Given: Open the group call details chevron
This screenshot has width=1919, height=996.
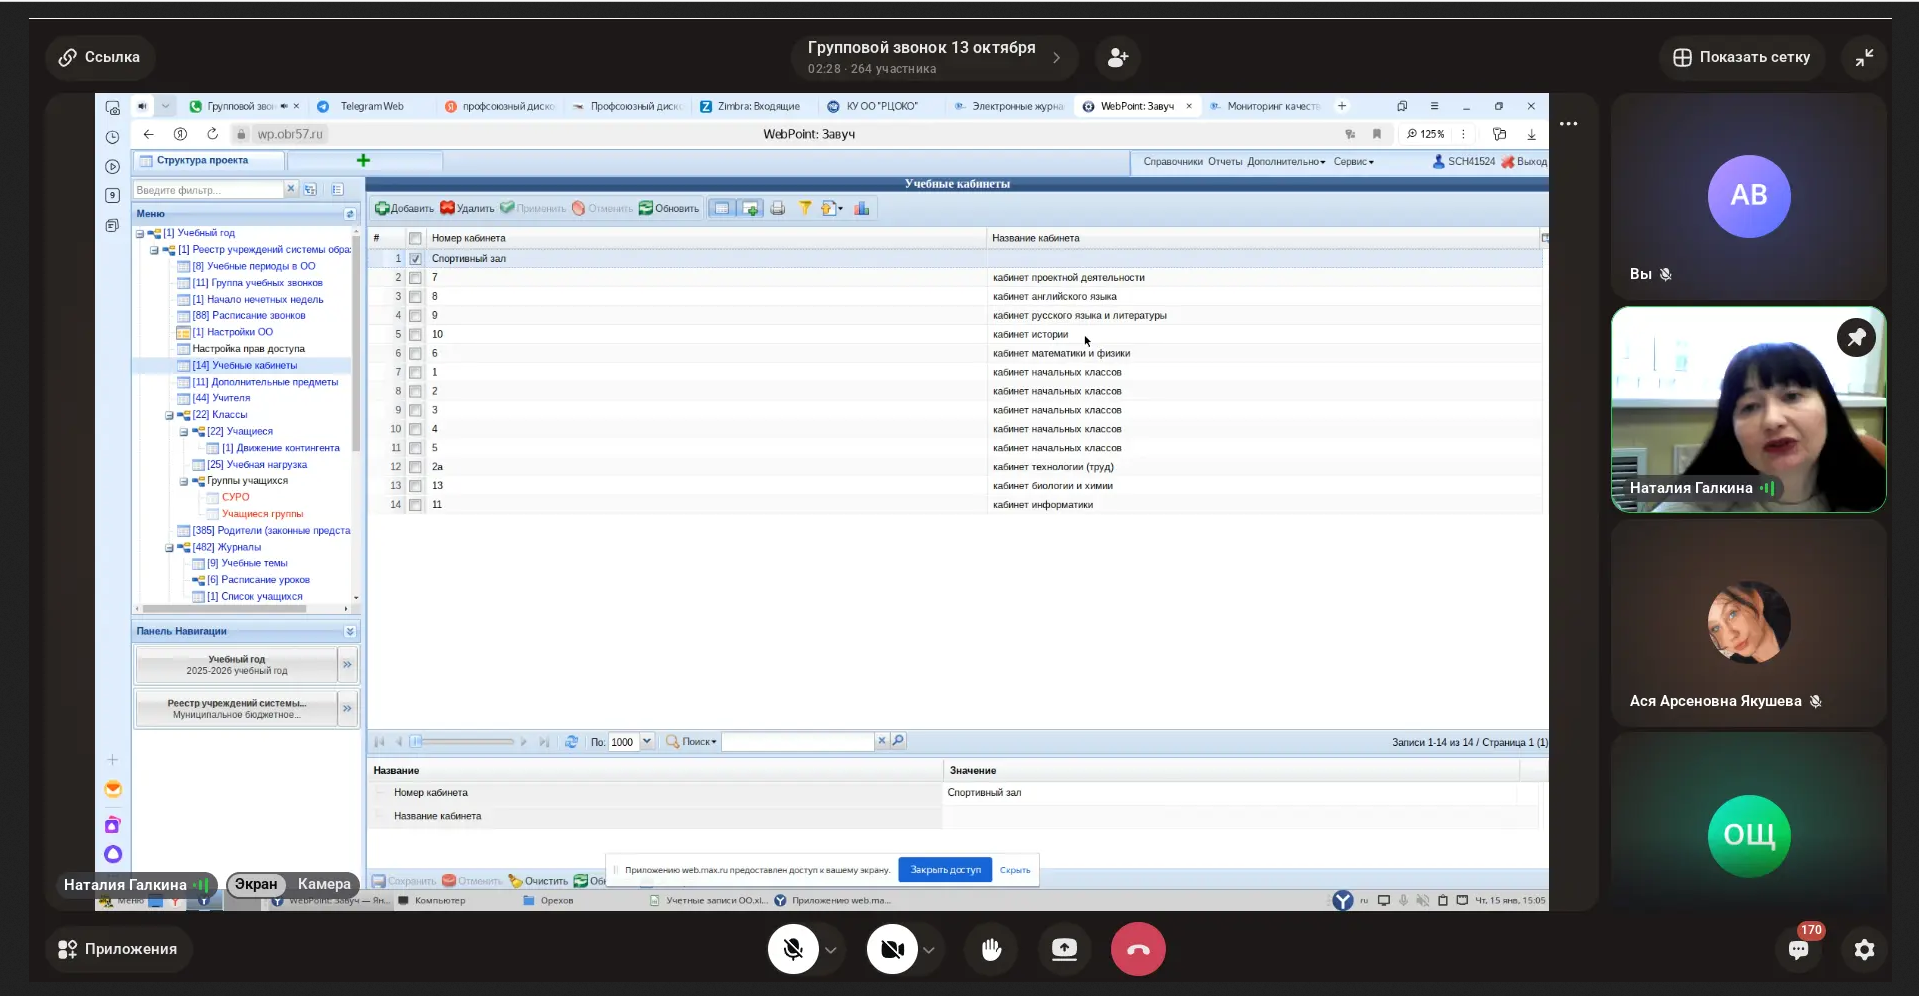Looking at the screenshot, I should click(x=1057, y=58).
